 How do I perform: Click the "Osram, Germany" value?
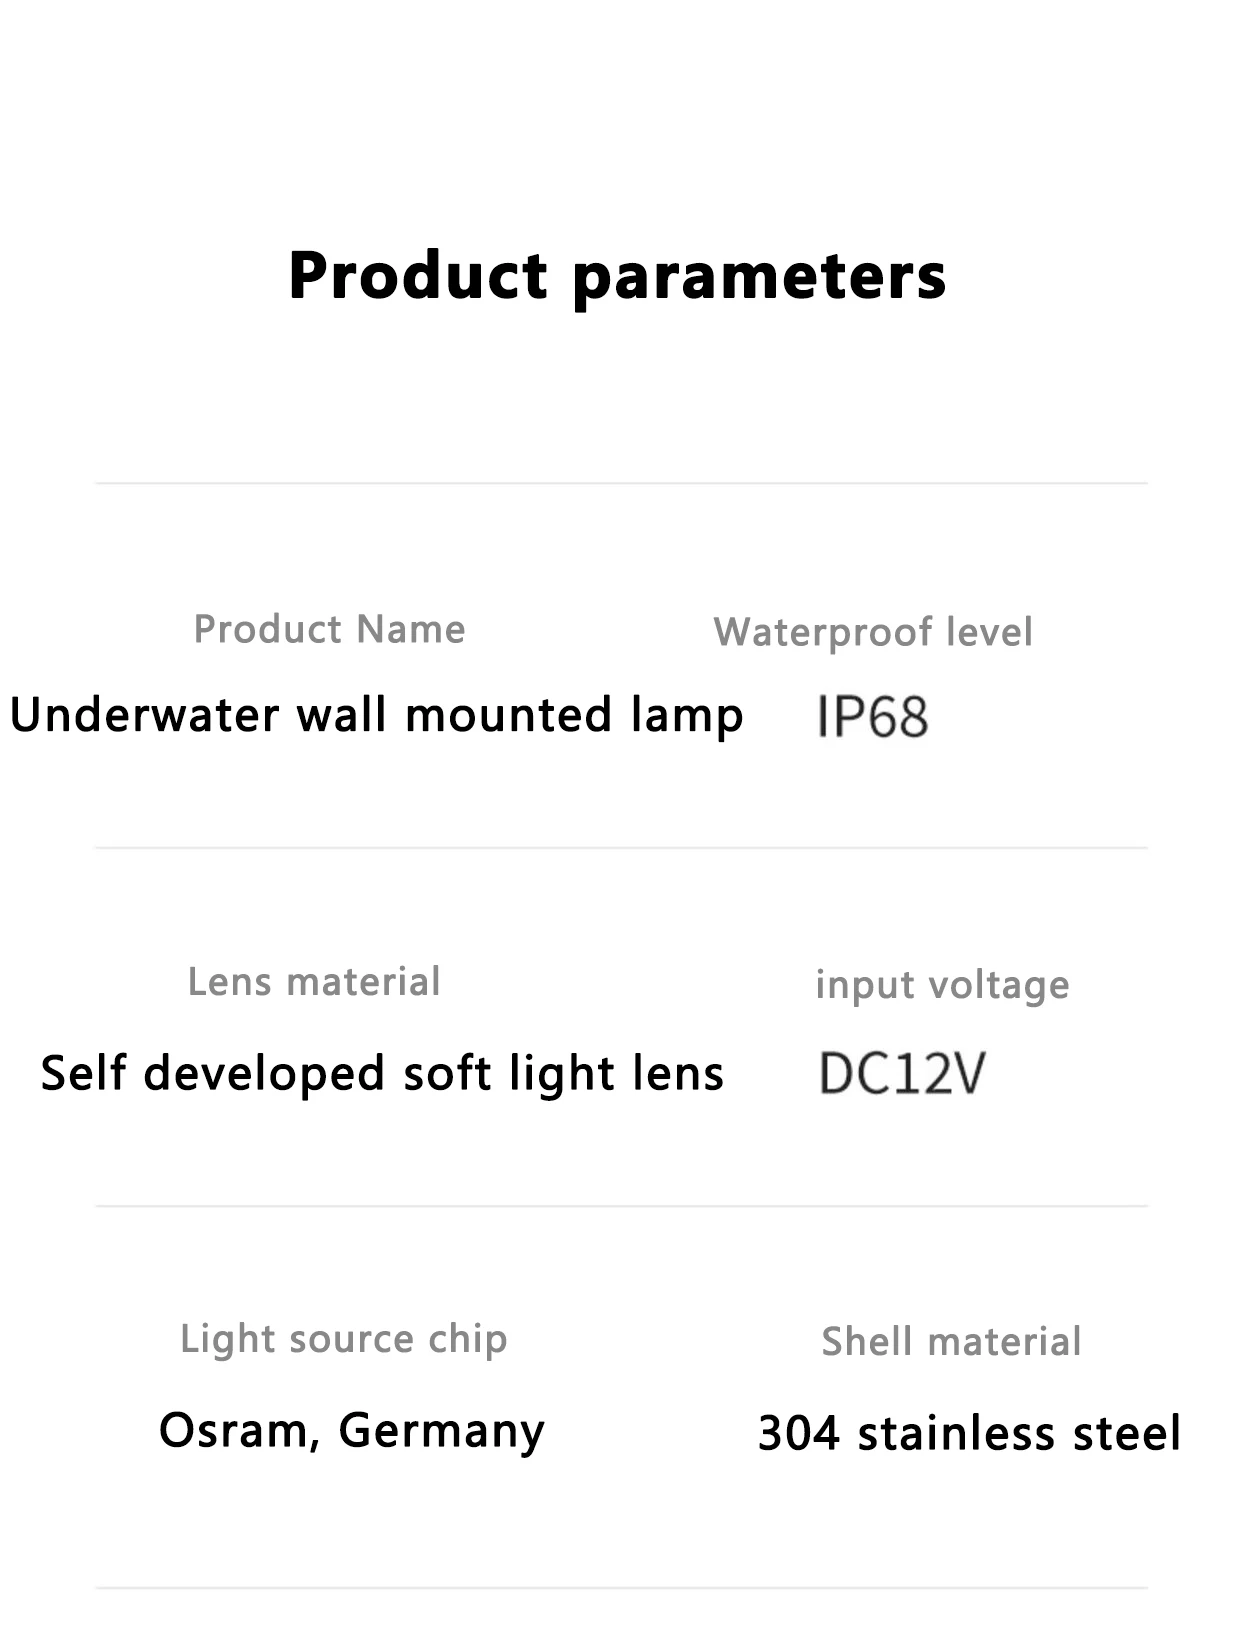click(352, 1430)
